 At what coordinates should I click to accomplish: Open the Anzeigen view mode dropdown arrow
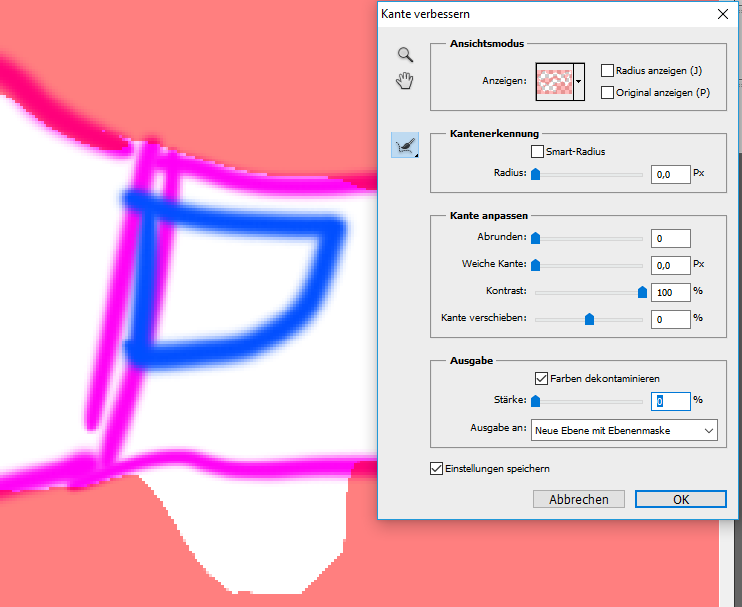(x=579, y=81)
